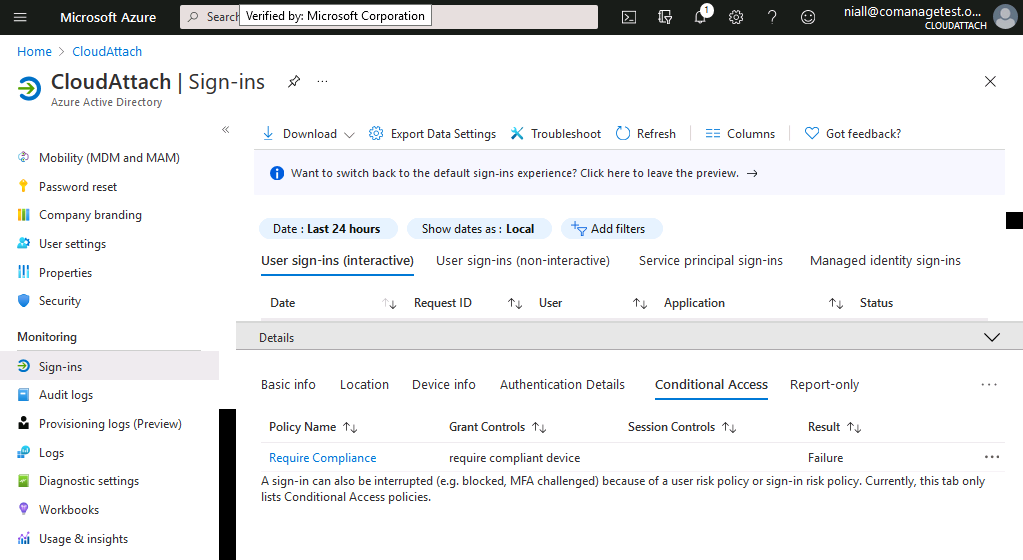The image size is (1023, 560).
Task: Expand the Download dropdown chevron
Action: 349,134
